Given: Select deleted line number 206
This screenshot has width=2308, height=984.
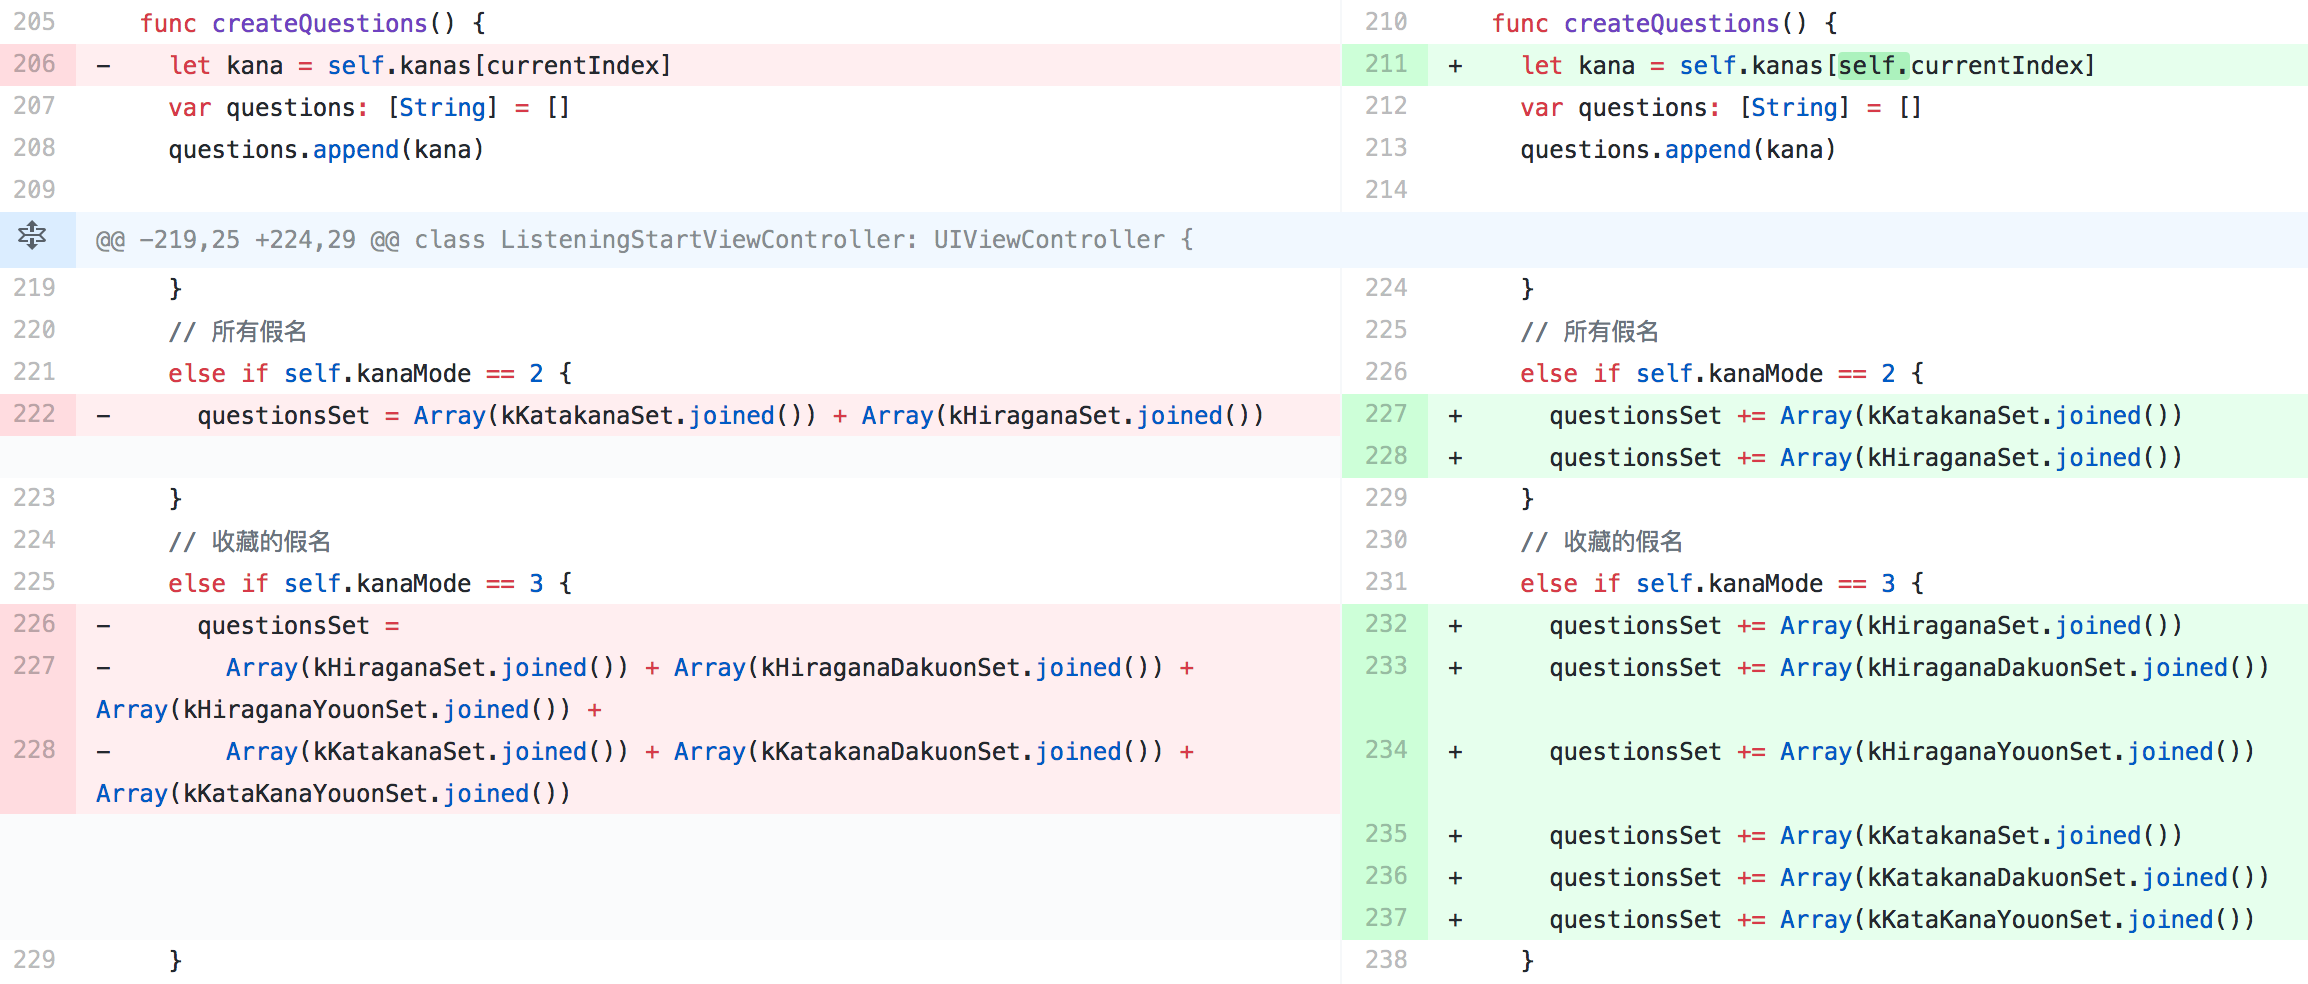Looking at the screenshot, I should point(35,65).
